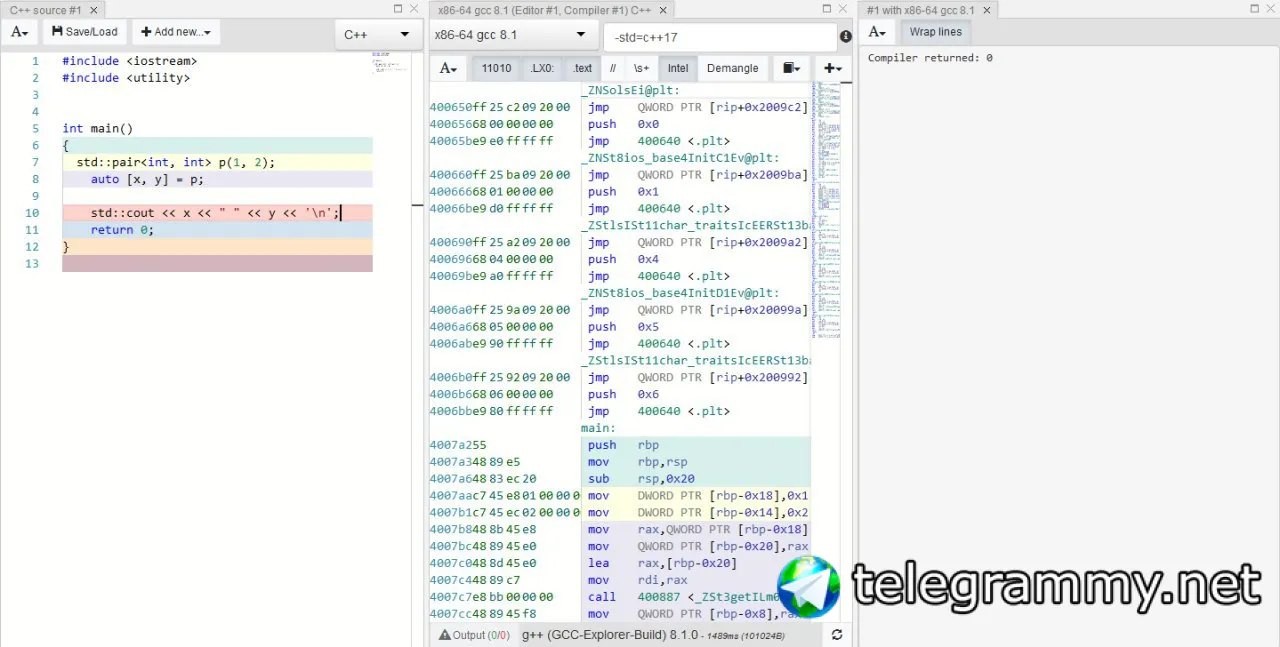
Task: Open the libraries book dropdown
Action: (792, 68)
